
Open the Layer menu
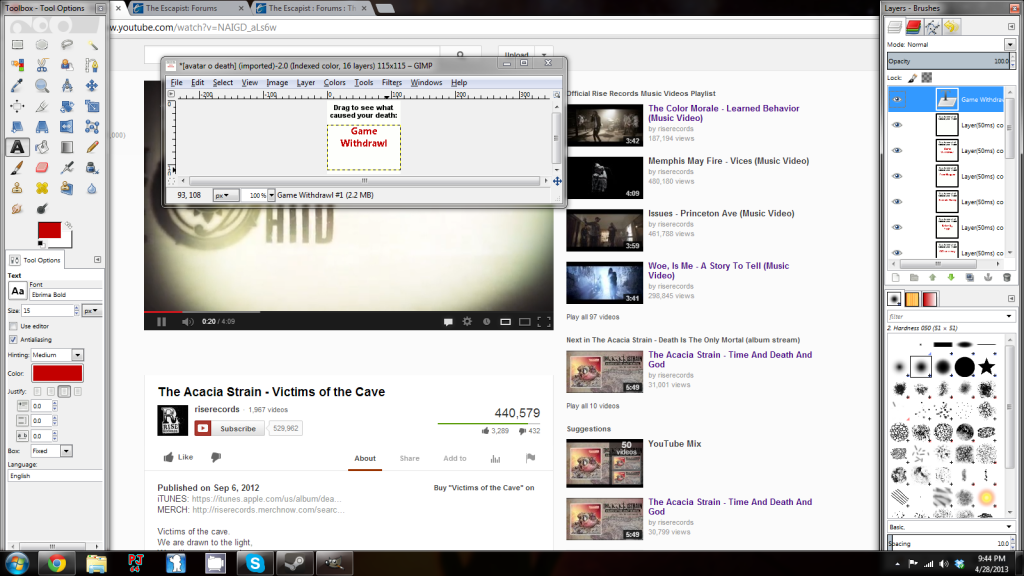tap(306, 82)
